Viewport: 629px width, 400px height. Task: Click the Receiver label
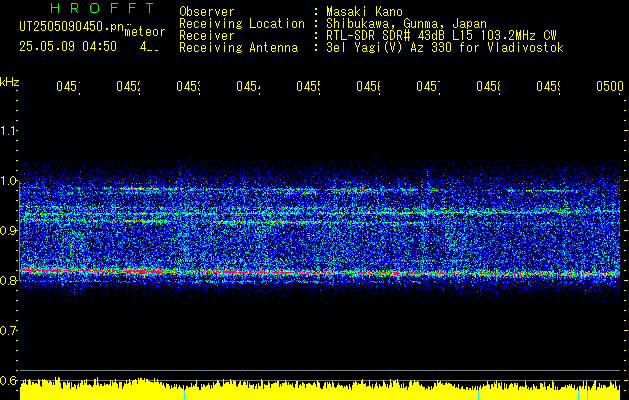point(207,36)
